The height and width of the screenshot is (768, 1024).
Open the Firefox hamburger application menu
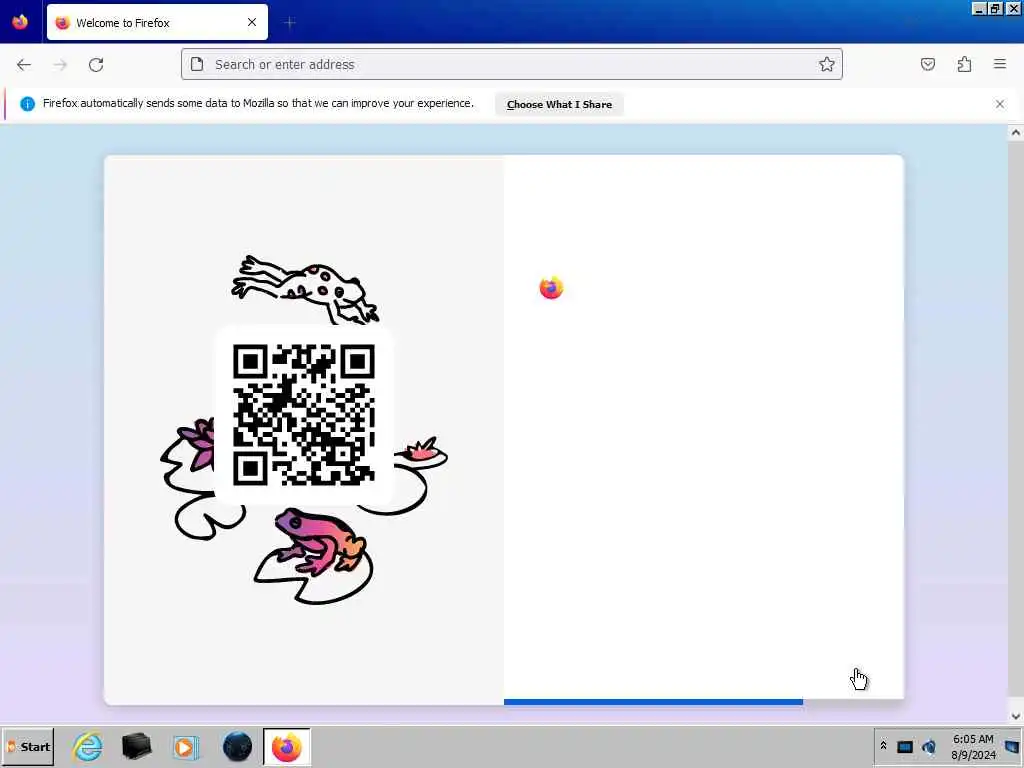coord(1000,64)
